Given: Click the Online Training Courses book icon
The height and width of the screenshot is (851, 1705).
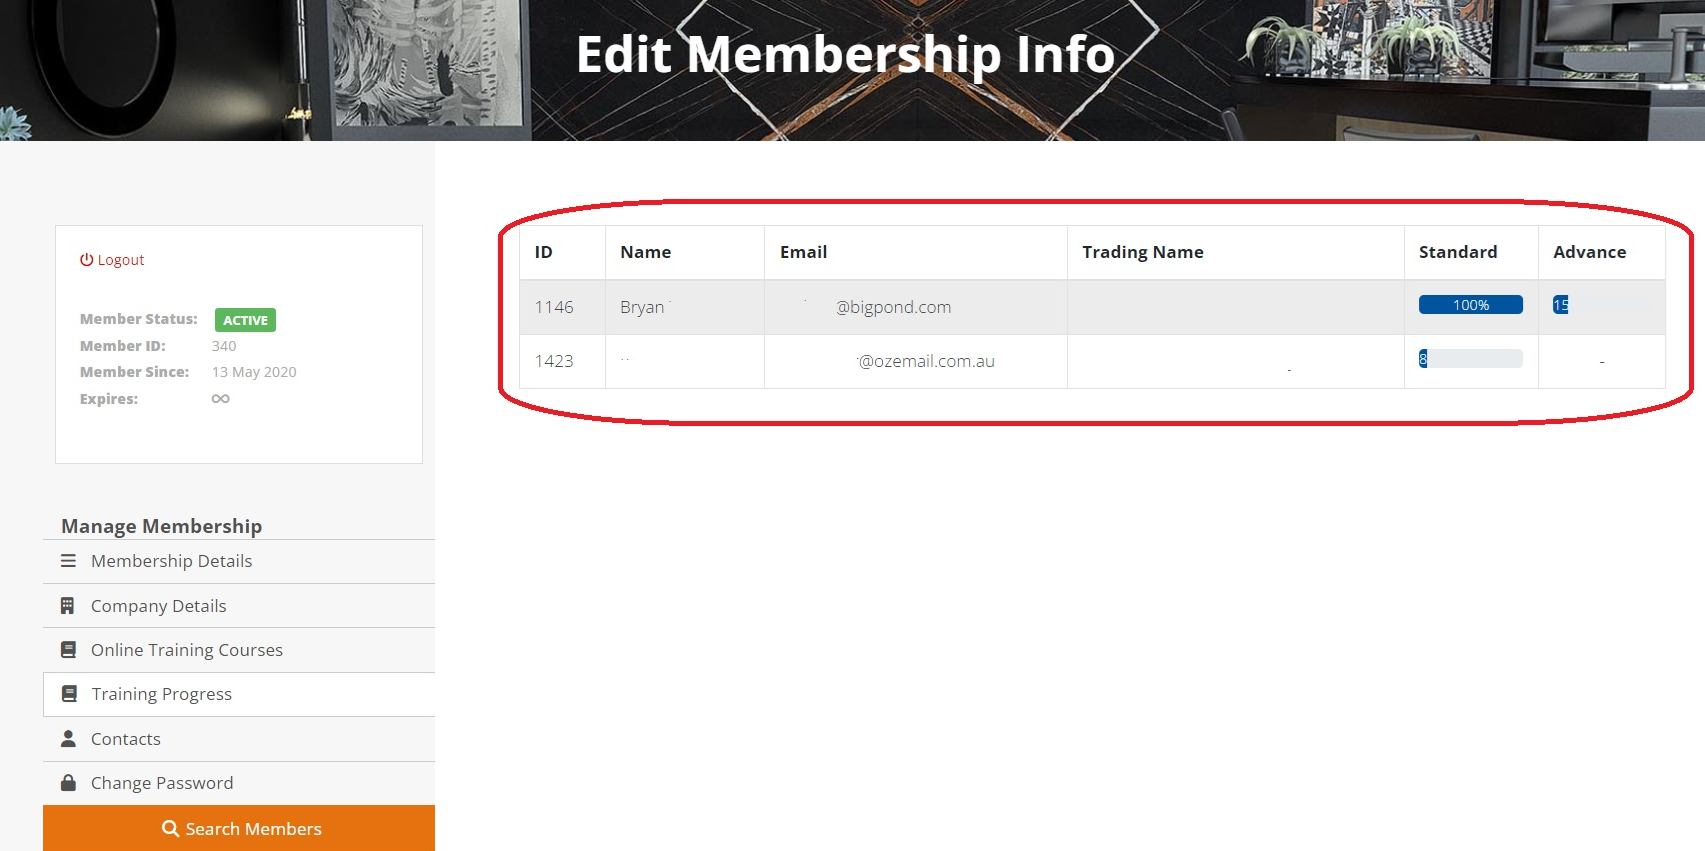Looking at the screenshot, I should point(68,650).
